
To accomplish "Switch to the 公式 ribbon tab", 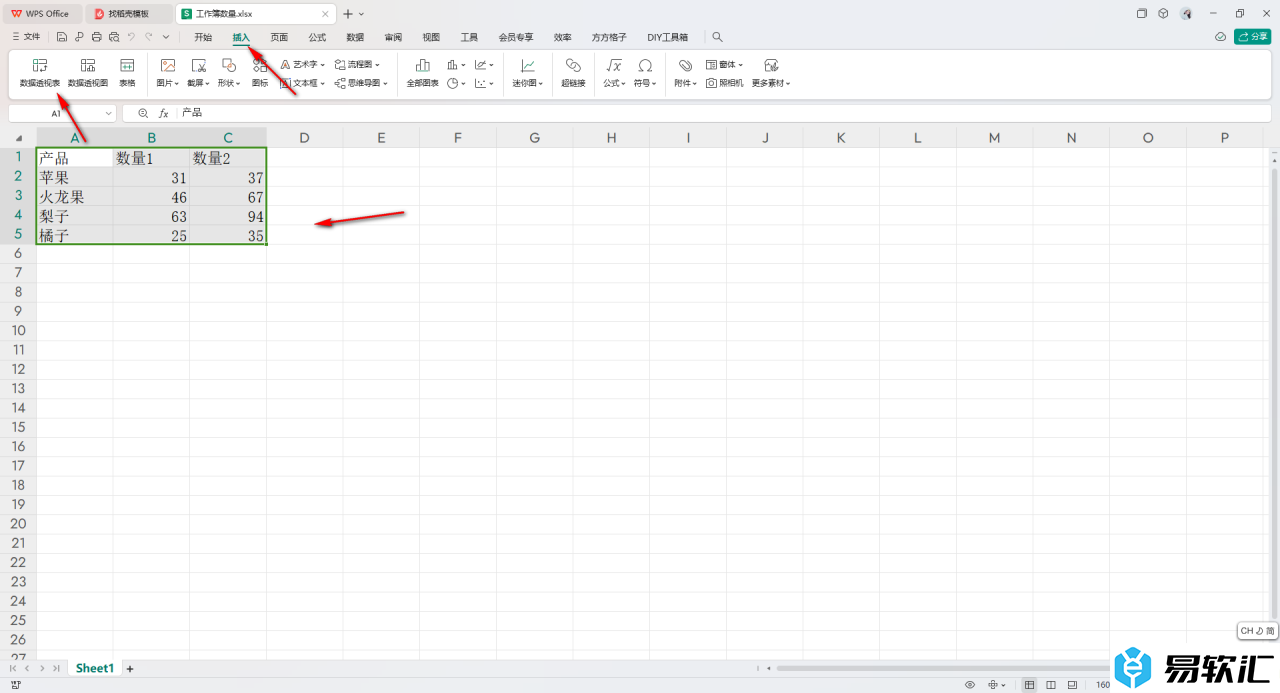I will click(x=317, y=37).
